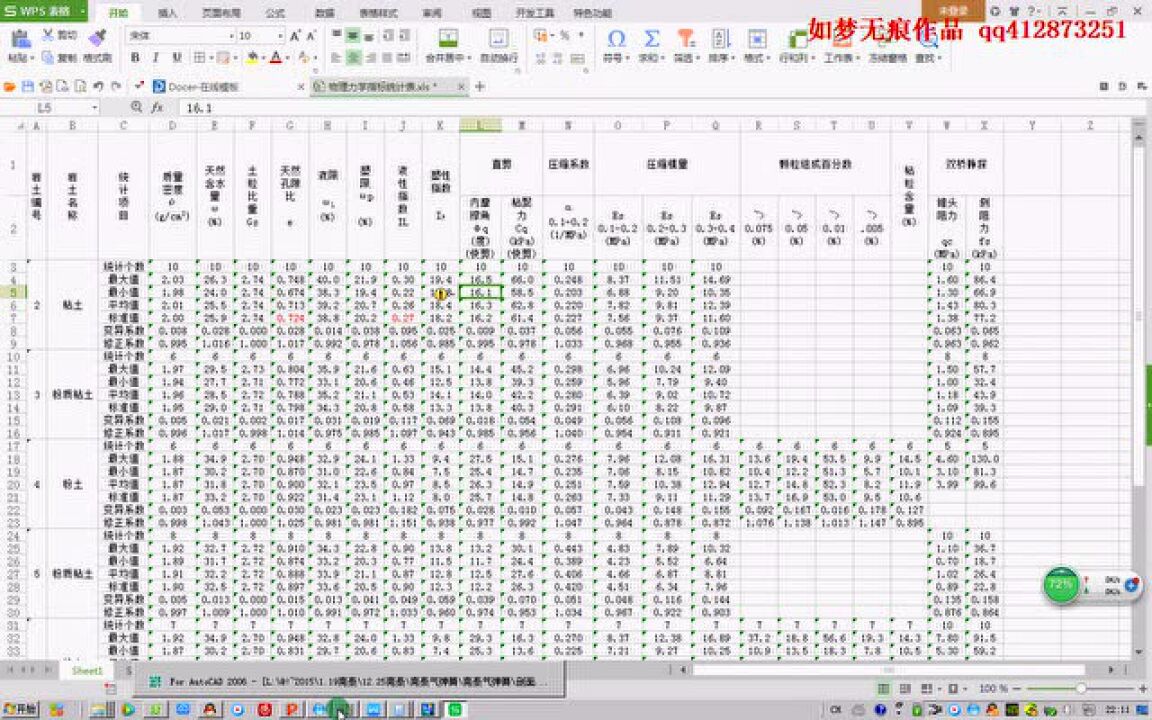
Task: Toggle top vertical alignment
Action: 336,35
